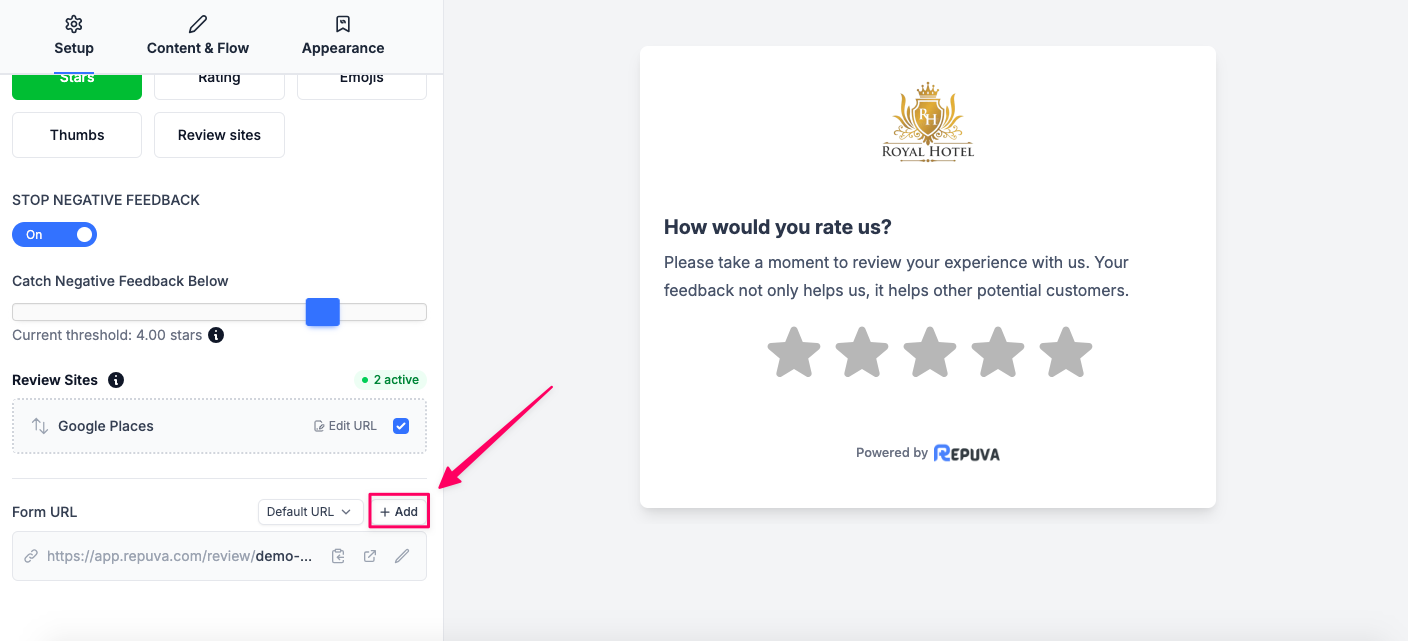The height and width of the screenshot is (641, 1408).
Task: Uncheck the Google Places checkbox
Action: 401,426
